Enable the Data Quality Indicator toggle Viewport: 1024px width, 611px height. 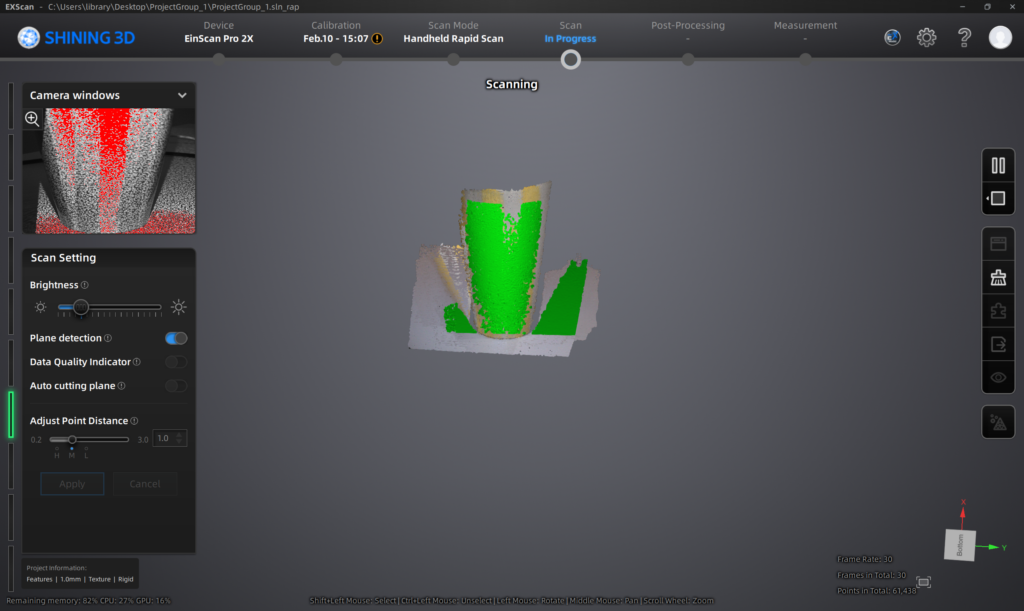point(176,362)
